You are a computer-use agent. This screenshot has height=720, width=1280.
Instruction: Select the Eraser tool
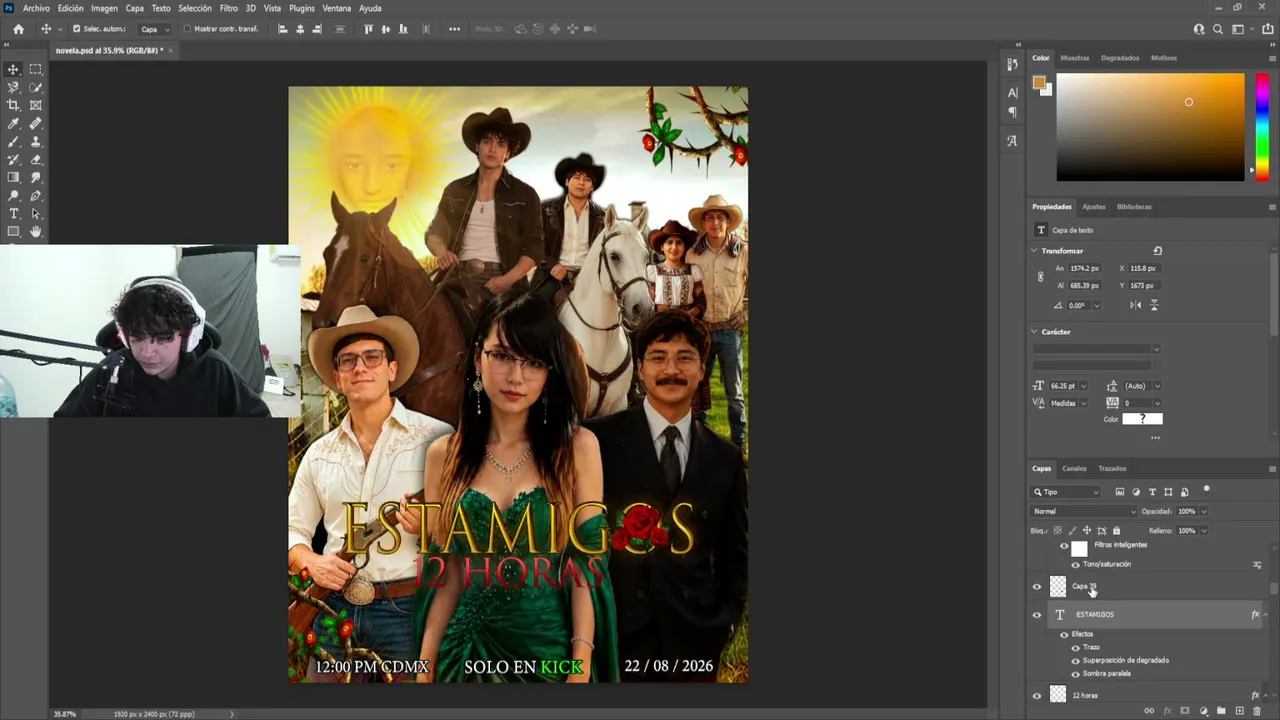click(x=36, y=159)
